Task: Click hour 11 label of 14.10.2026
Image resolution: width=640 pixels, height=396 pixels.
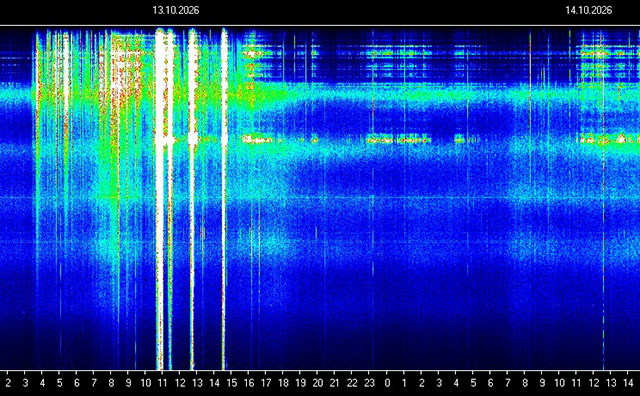Action: (x=576, y=383)
